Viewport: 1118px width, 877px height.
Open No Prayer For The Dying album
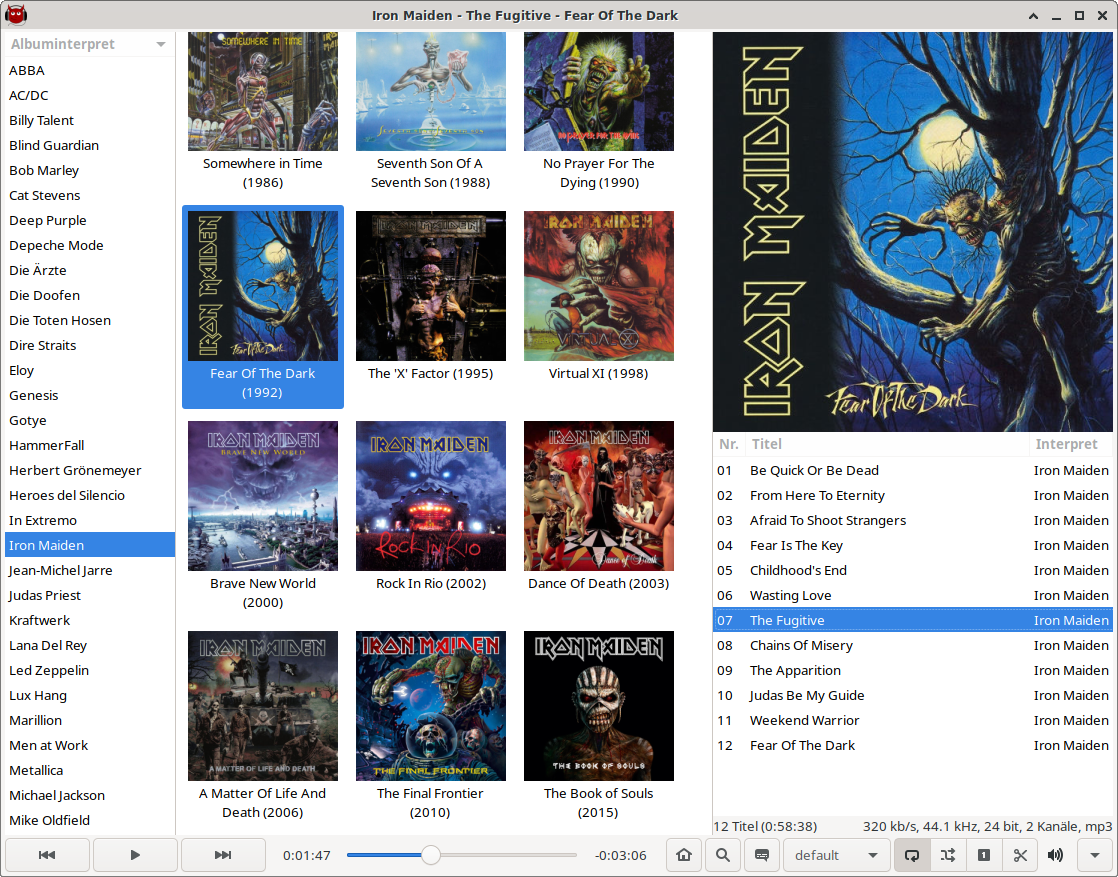tap(599, 91)
